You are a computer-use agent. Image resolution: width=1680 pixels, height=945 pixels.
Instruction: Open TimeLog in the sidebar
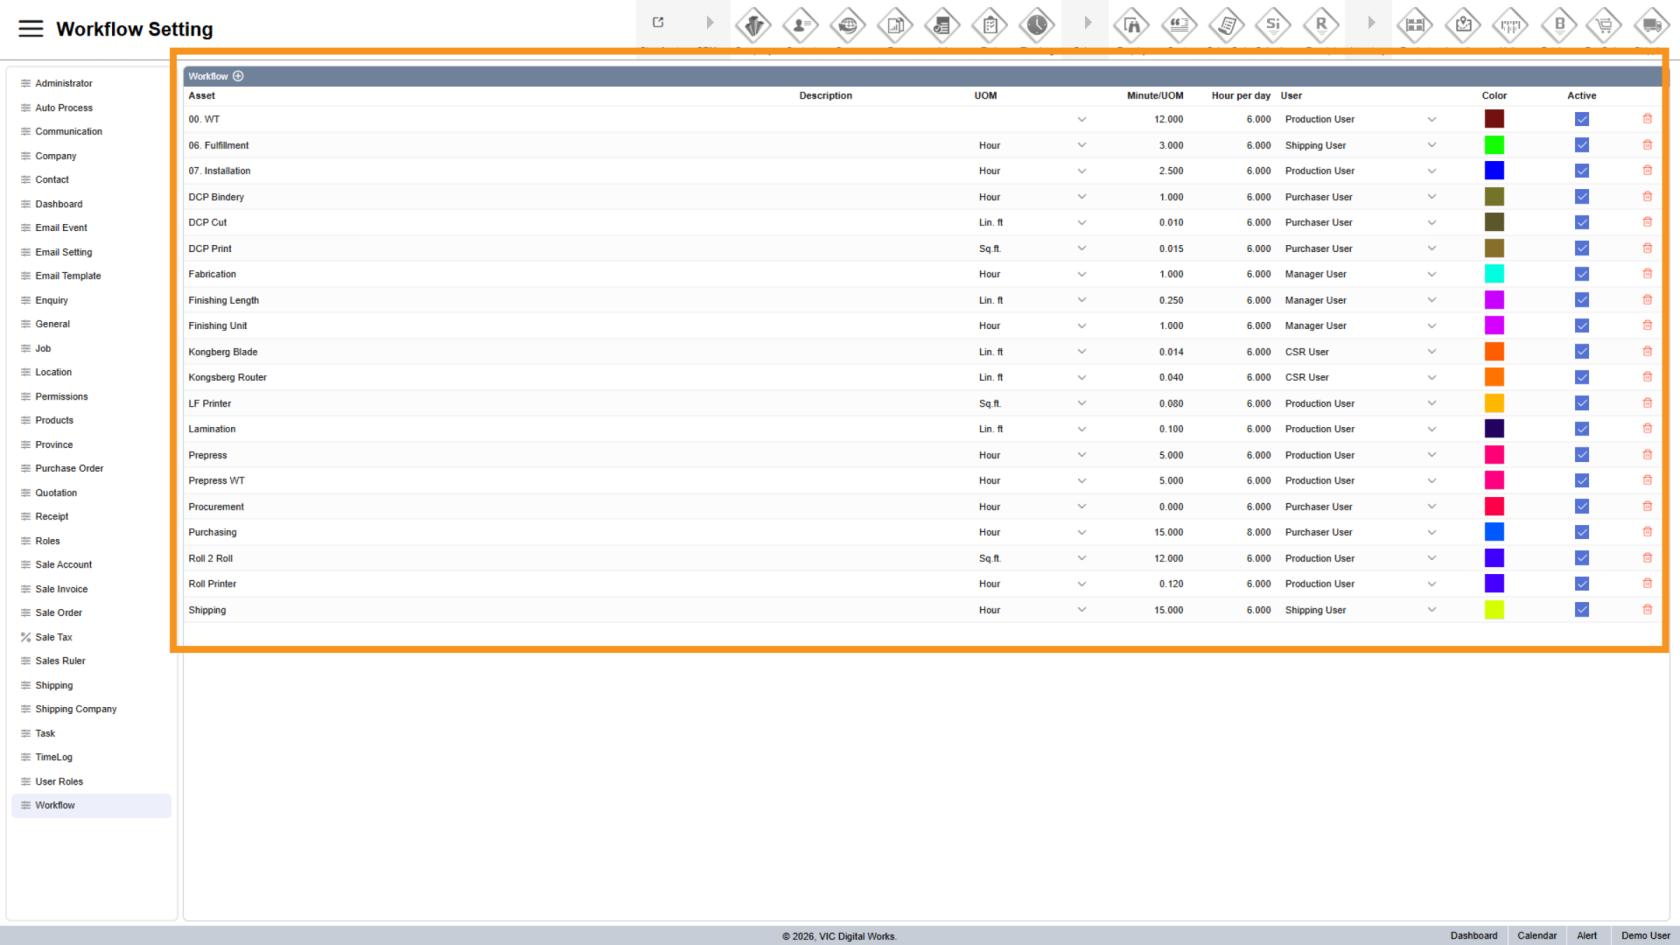91,757
